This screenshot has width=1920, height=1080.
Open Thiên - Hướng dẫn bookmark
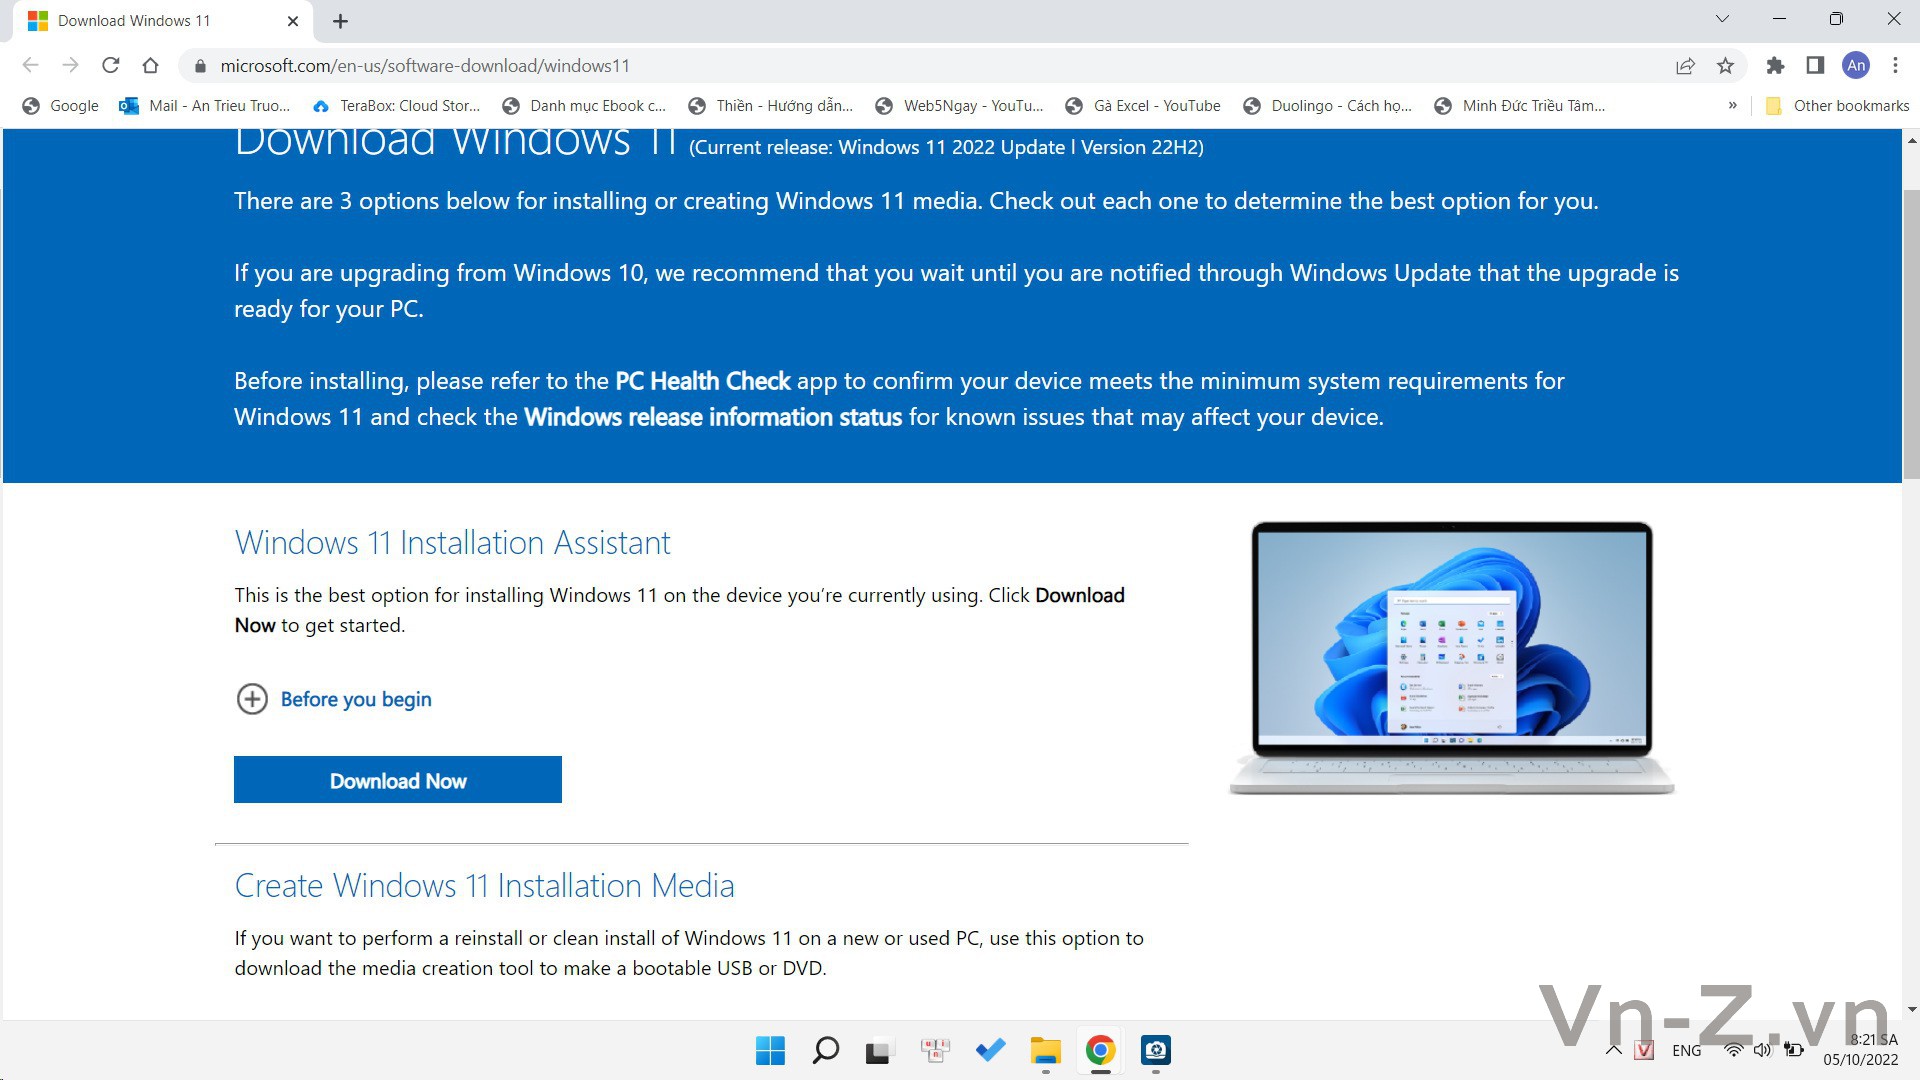click(x=771, y=106)
